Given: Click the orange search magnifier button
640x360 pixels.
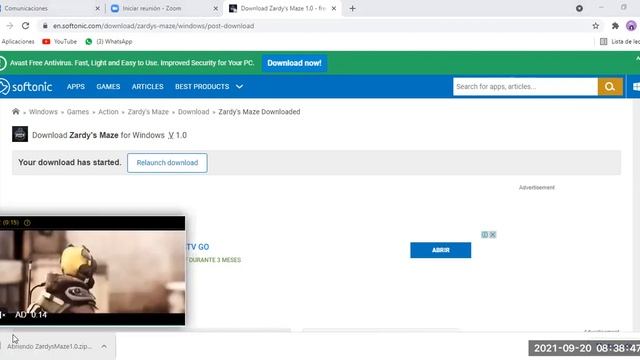Looking at the screenshot, I should pyautogui.click(x=610, y=87).
